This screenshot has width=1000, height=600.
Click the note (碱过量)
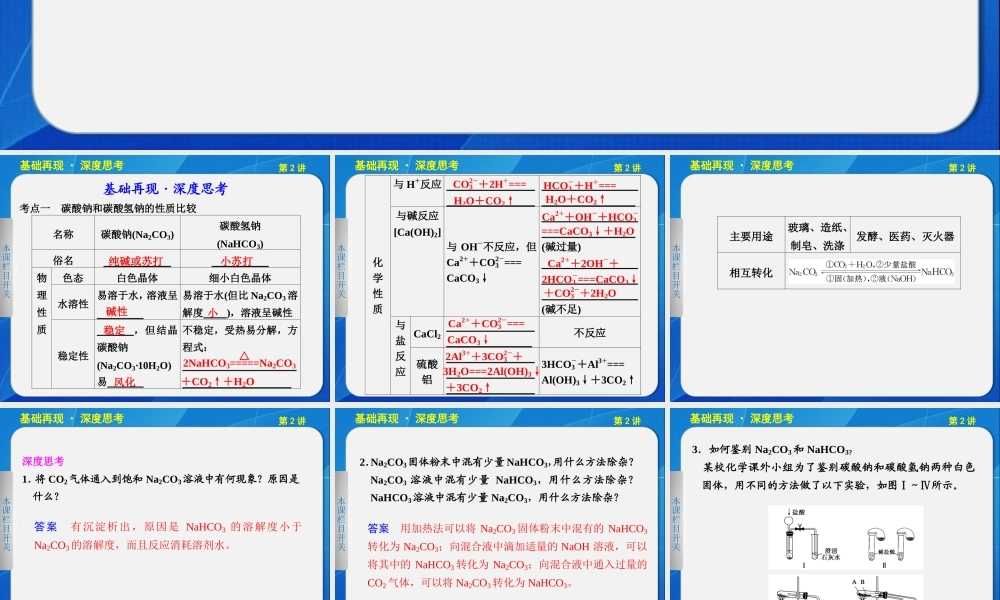pyautogui.click(x=561, y=246)
